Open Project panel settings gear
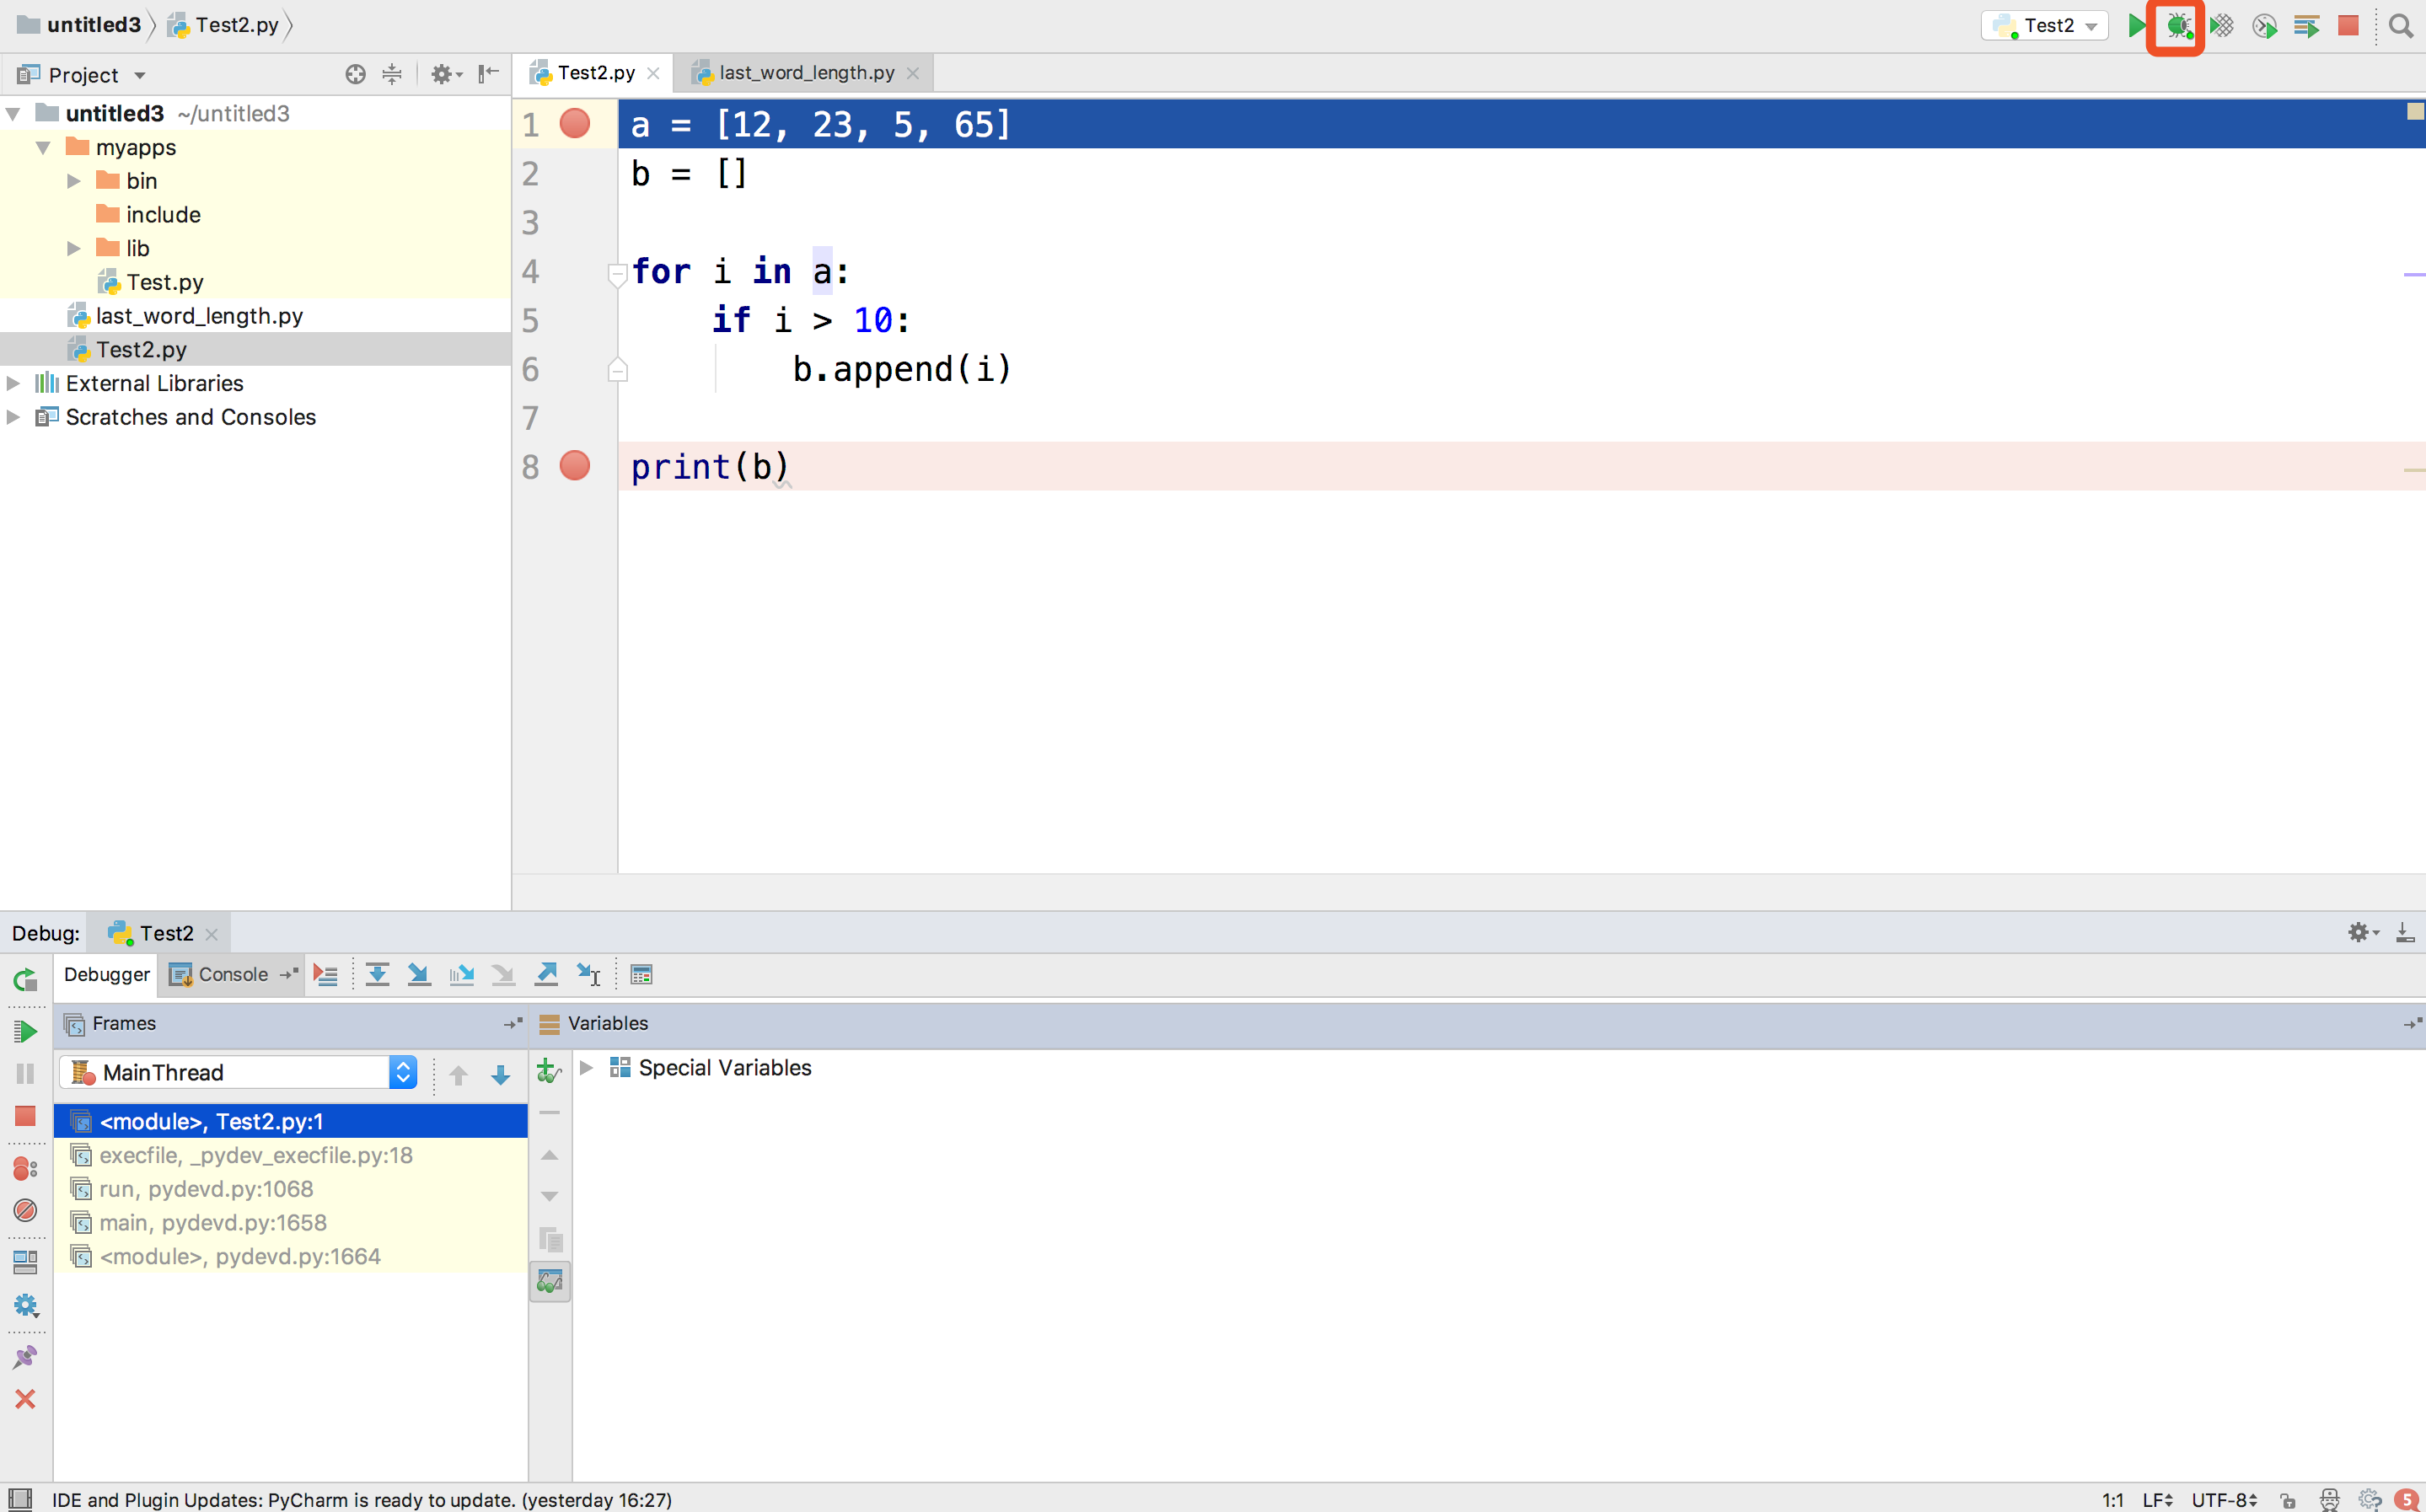This screenshot has height=1512, width=2426. [446, 74]
